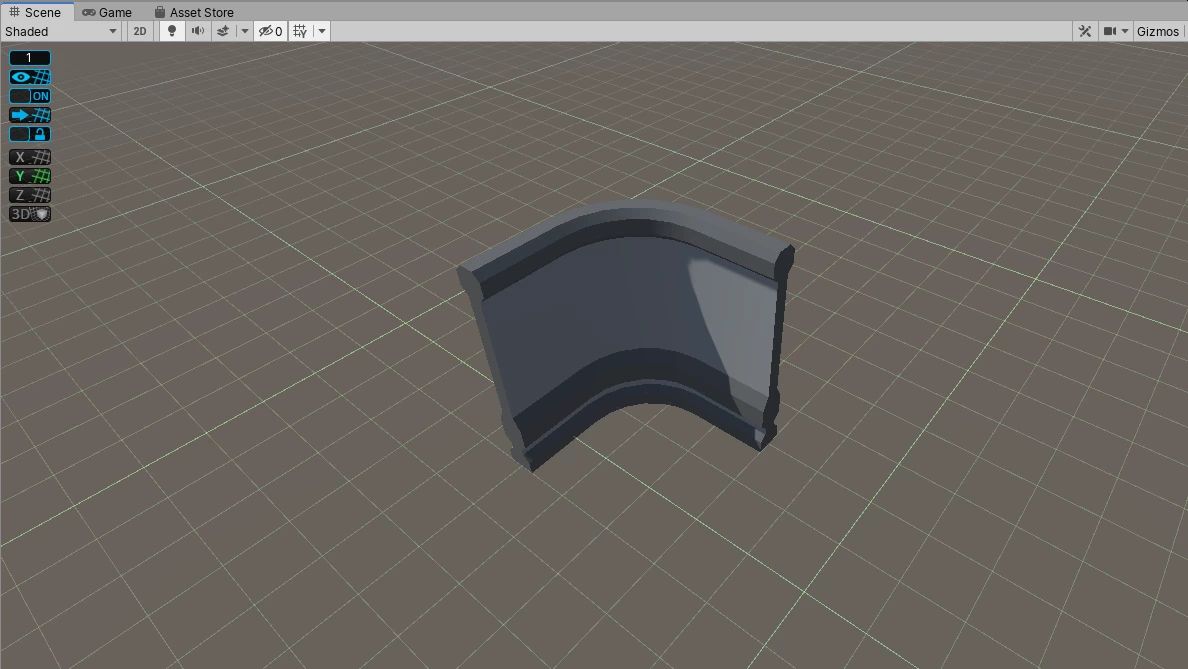Click the 3D perspective grid button
Screen dimensions: 1188x669
click(x=30, y=214)
